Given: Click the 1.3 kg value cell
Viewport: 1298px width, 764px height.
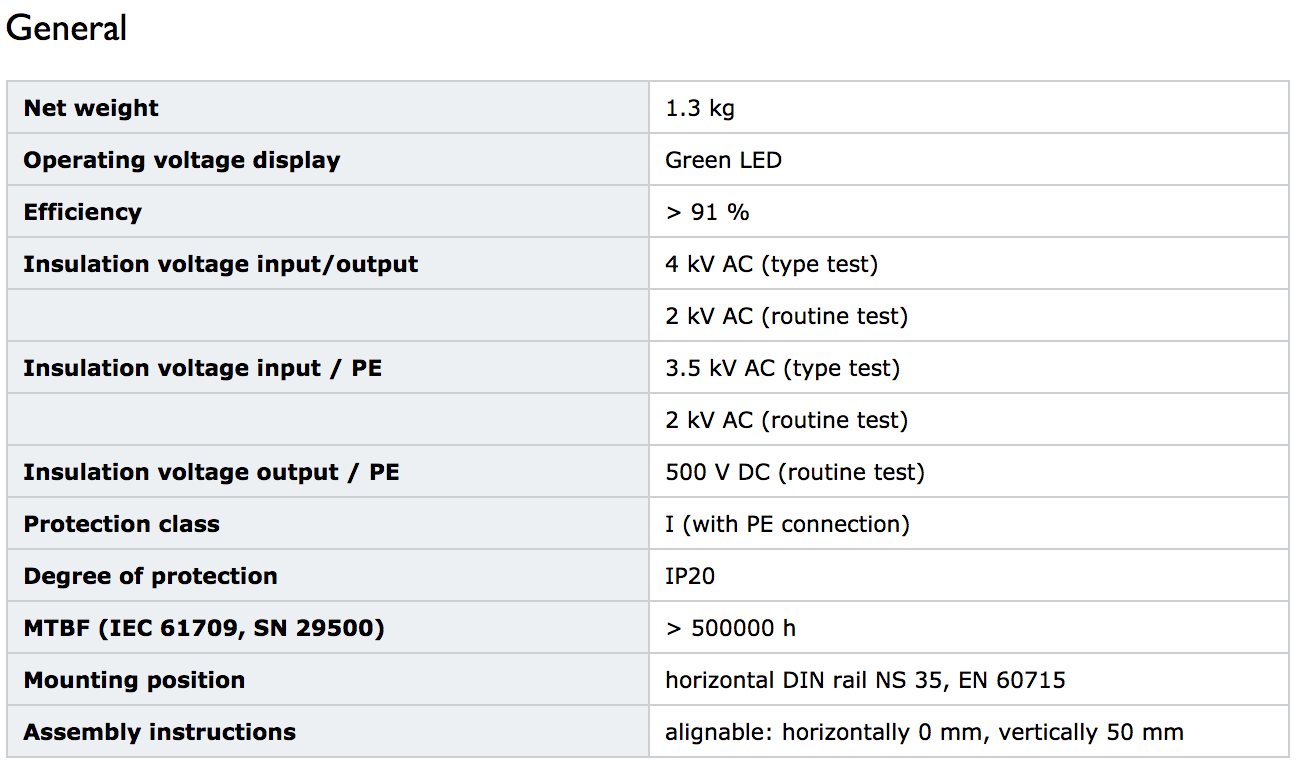Looking at the screenshot, I should (968, 107).
